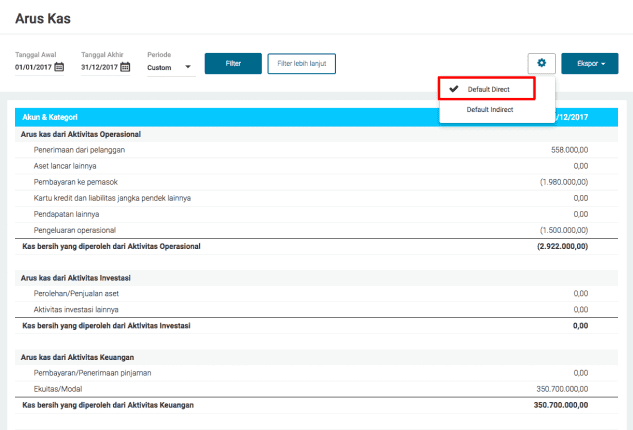Screen dimensions: 633x430
Task: Click Kas bersih Aktivitas Investasi total label
Action: pyautogui.click(x=106, y=325)
